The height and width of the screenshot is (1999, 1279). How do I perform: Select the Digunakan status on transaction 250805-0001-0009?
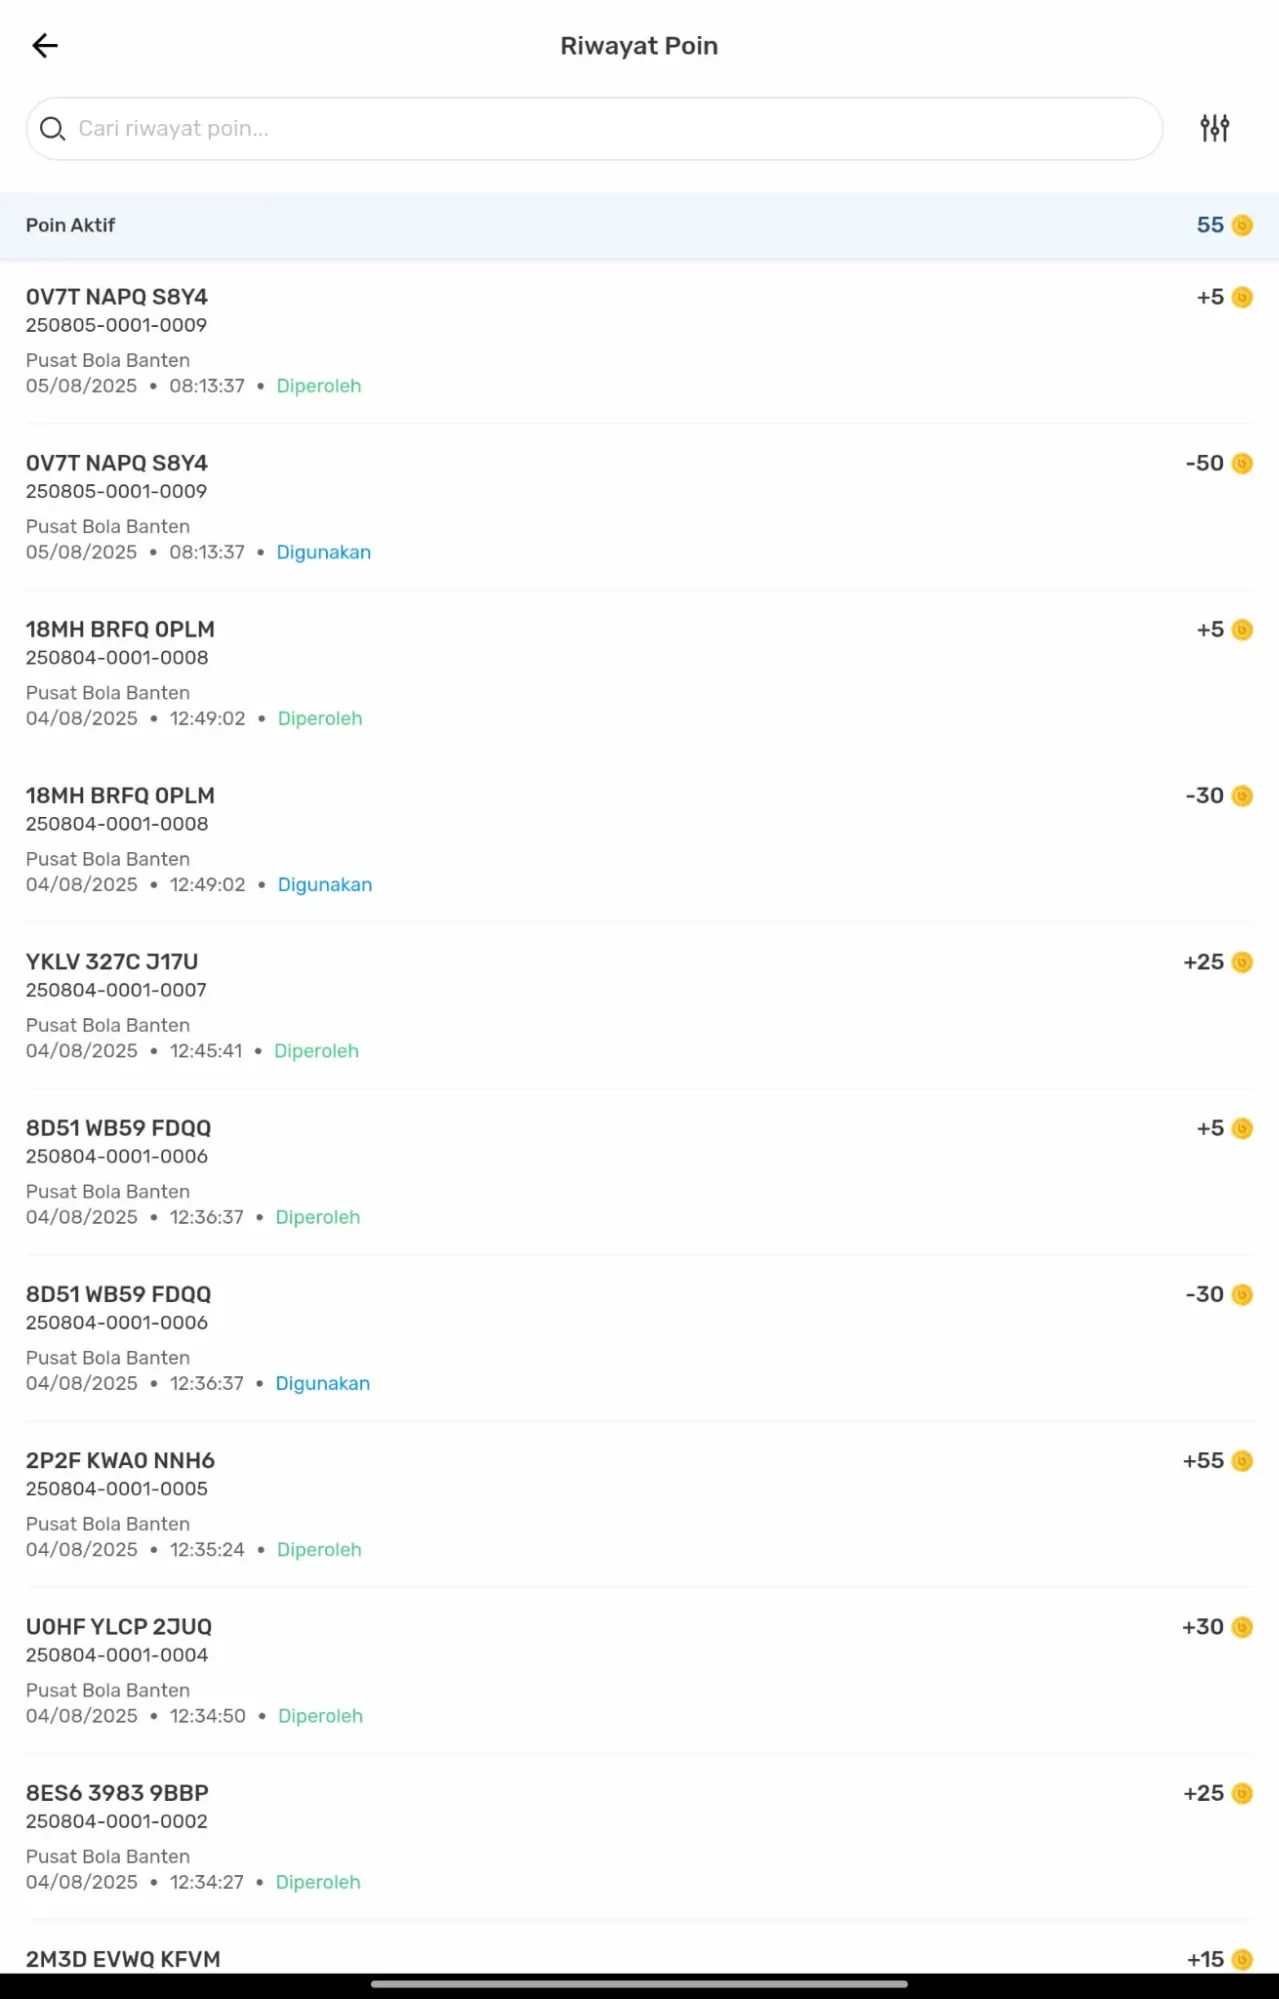(323, 553)
